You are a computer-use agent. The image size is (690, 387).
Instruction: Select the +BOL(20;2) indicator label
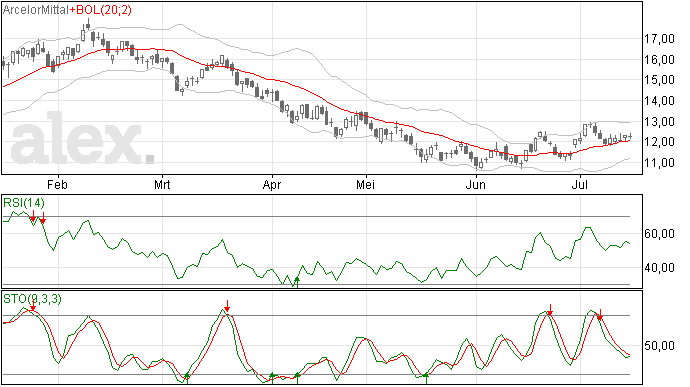click(100, 10)
